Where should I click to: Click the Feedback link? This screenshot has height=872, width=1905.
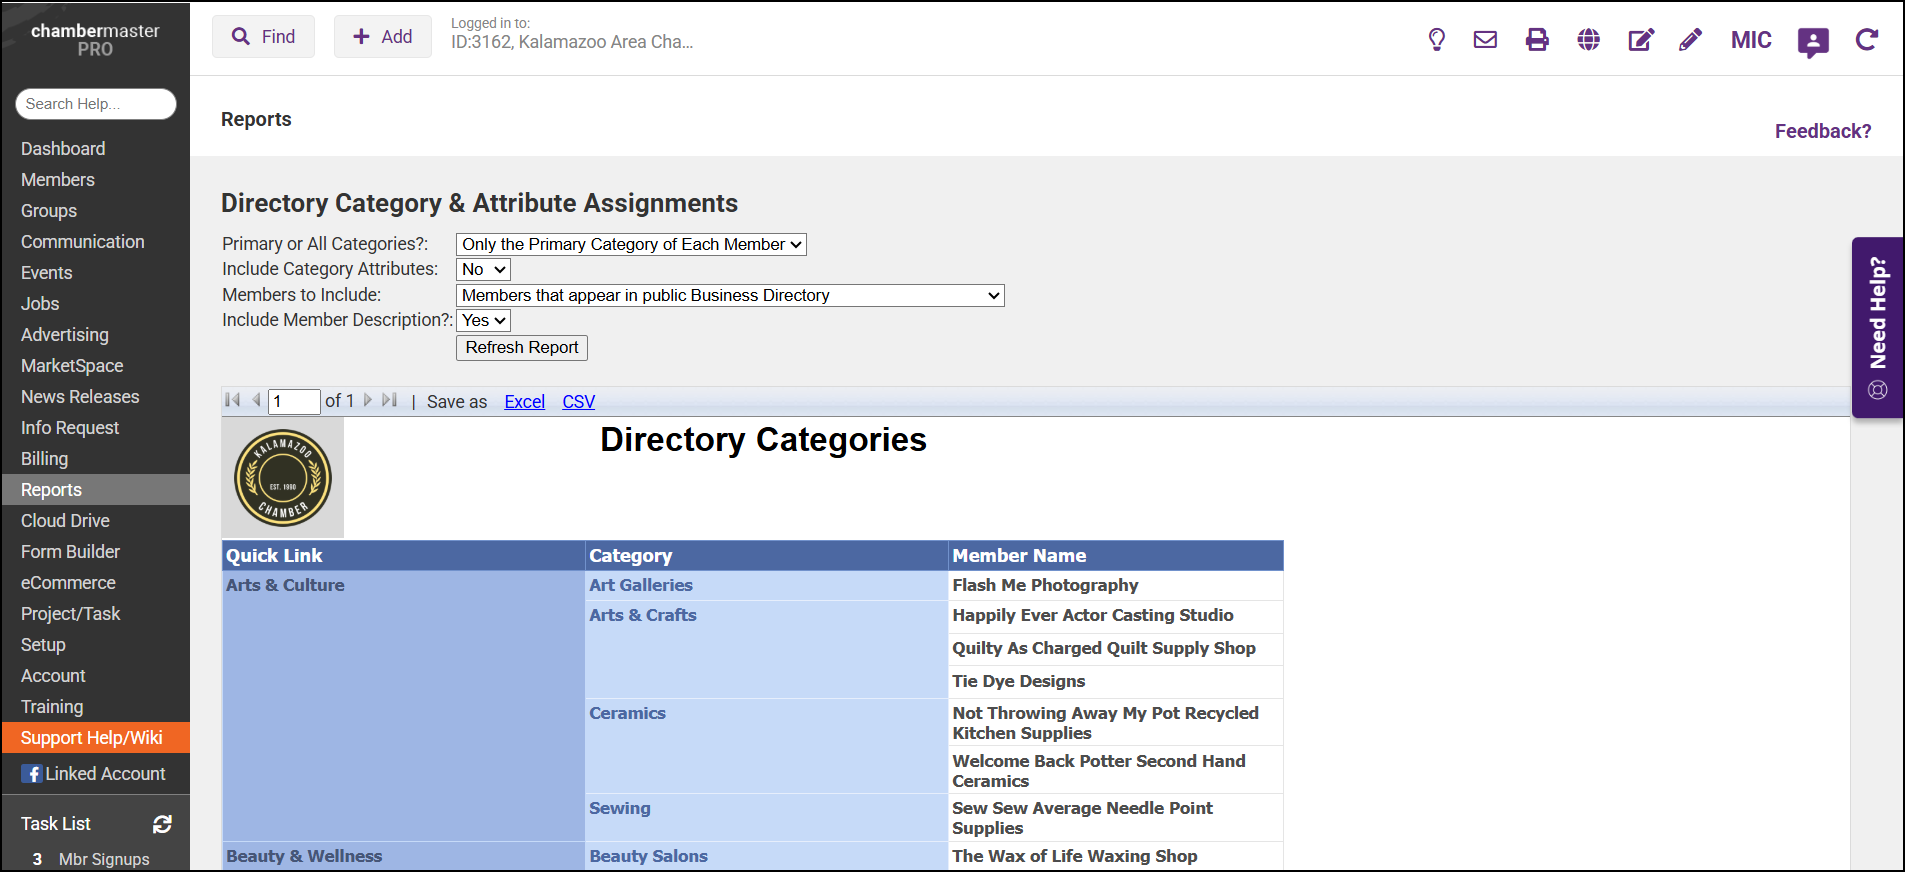(x=1822, y=131)
